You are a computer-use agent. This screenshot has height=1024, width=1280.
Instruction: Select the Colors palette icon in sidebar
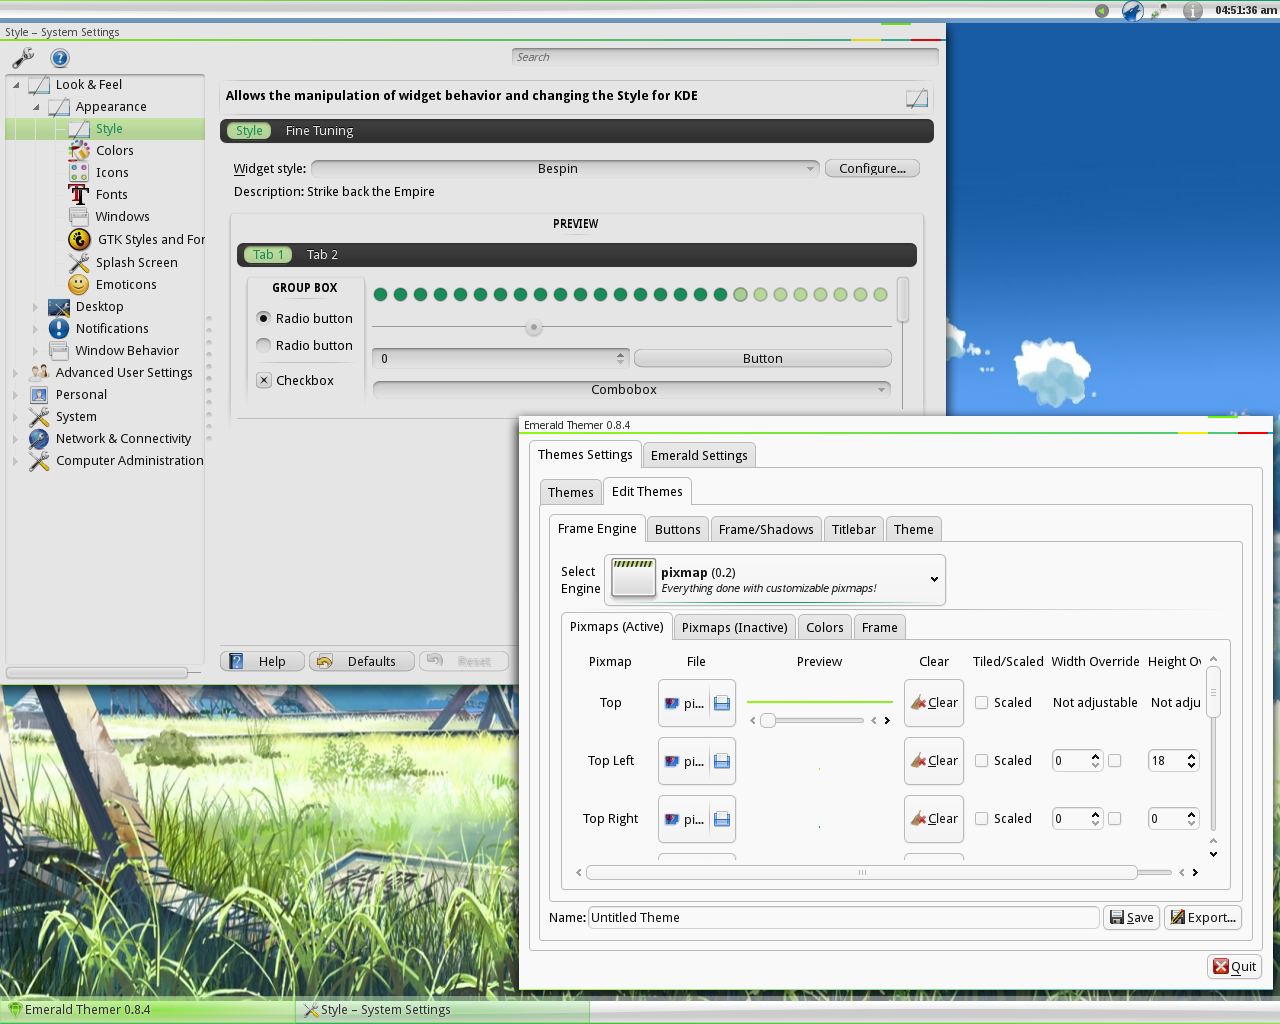[79, 150]
